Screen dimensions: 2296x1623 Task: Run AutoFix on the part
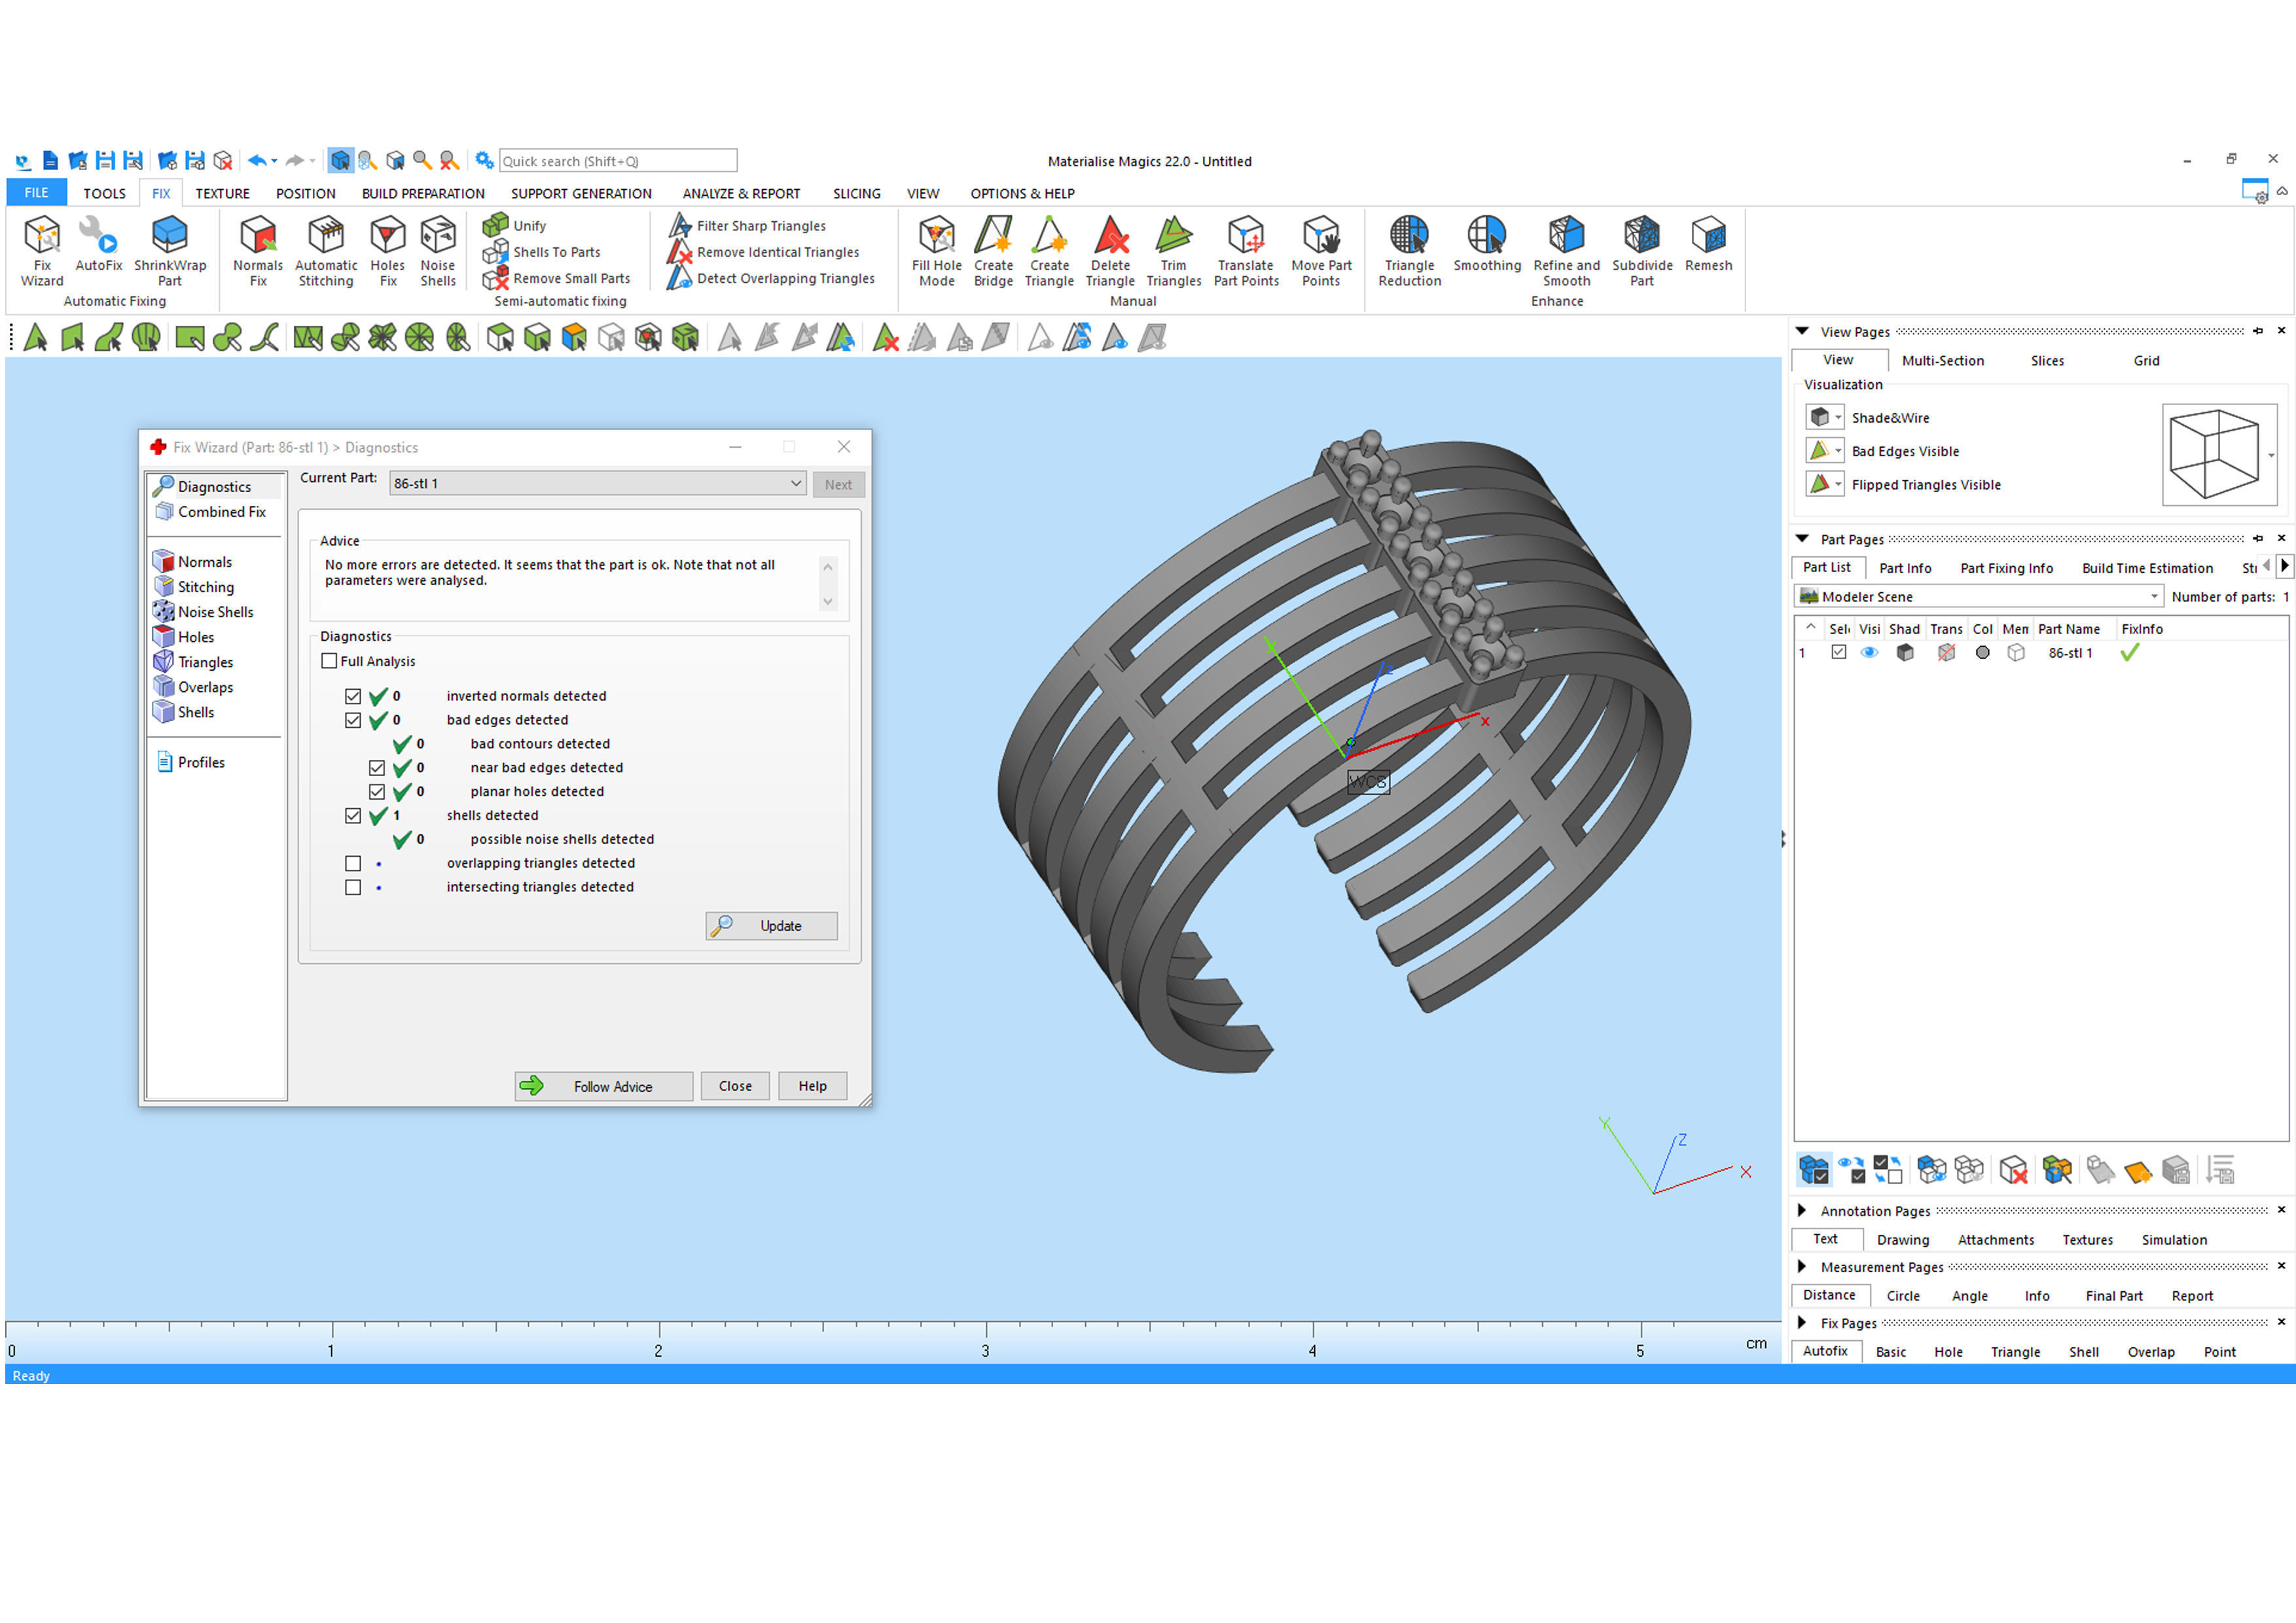tap(98, 243)
